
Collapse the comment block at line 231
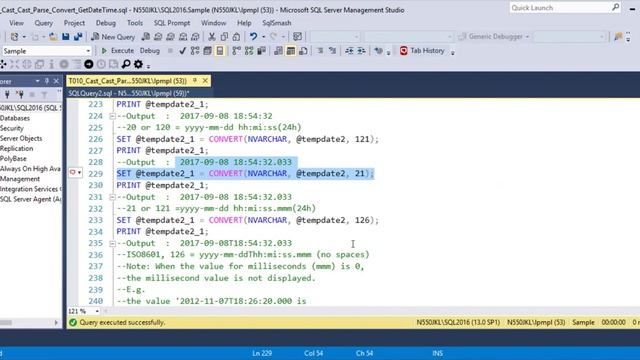112,197
